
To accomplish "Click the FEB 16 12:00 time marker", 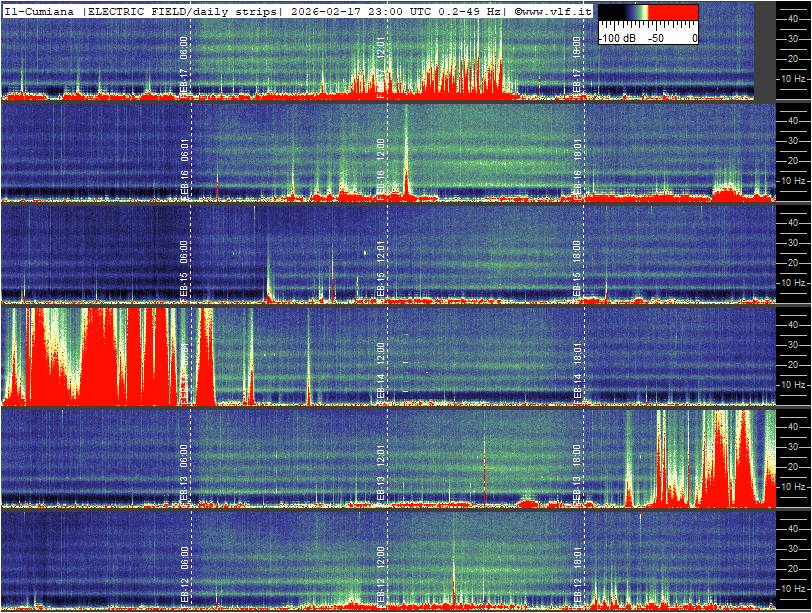I will point(381,167).
